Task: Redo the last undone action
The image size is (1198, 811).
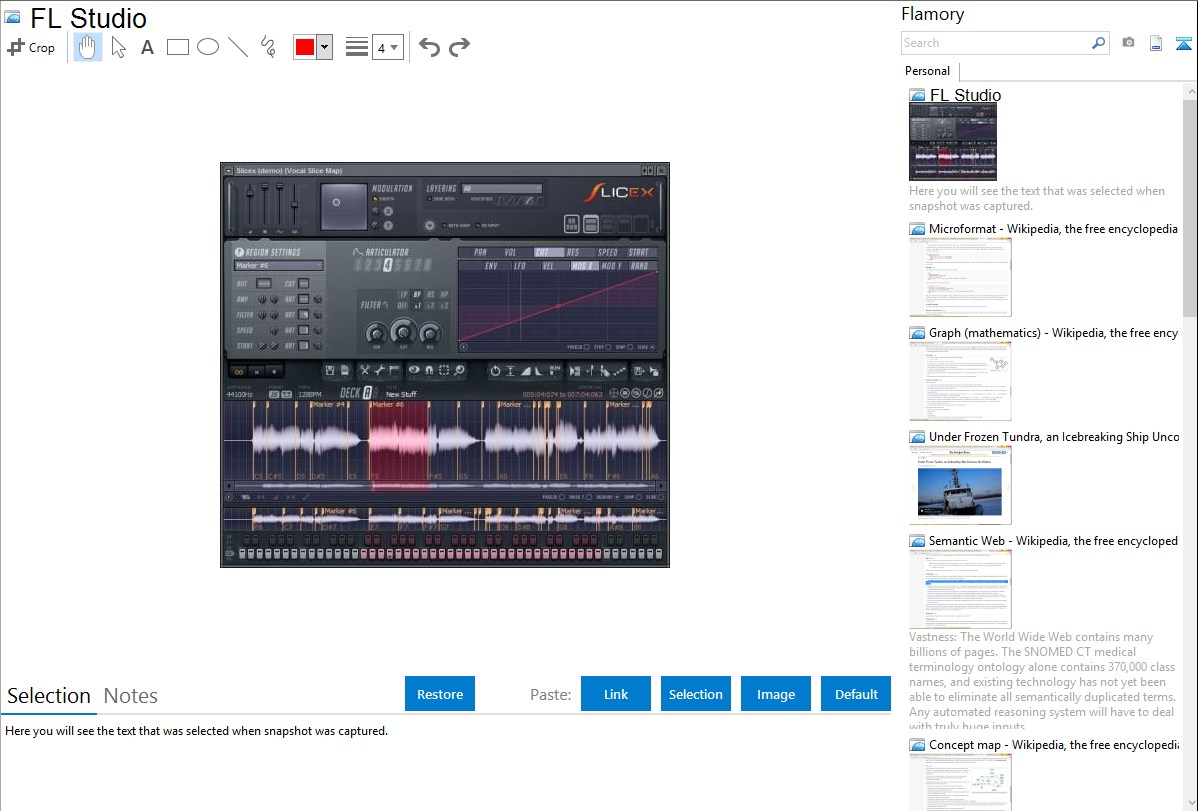Action: [x=460, y=47]
